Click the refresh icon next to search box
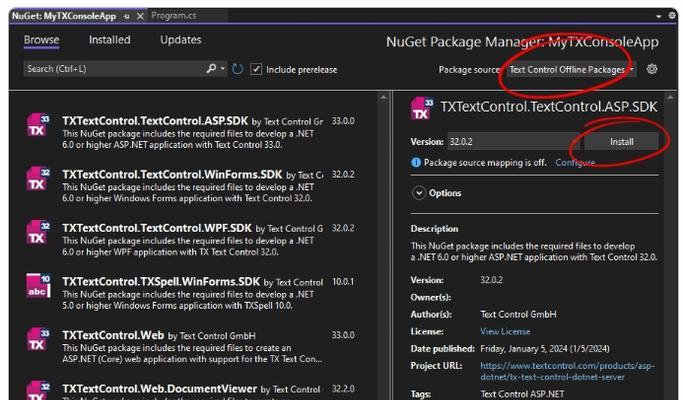The width and height of the screenshot is (683, 400). (x=237, y=69)
